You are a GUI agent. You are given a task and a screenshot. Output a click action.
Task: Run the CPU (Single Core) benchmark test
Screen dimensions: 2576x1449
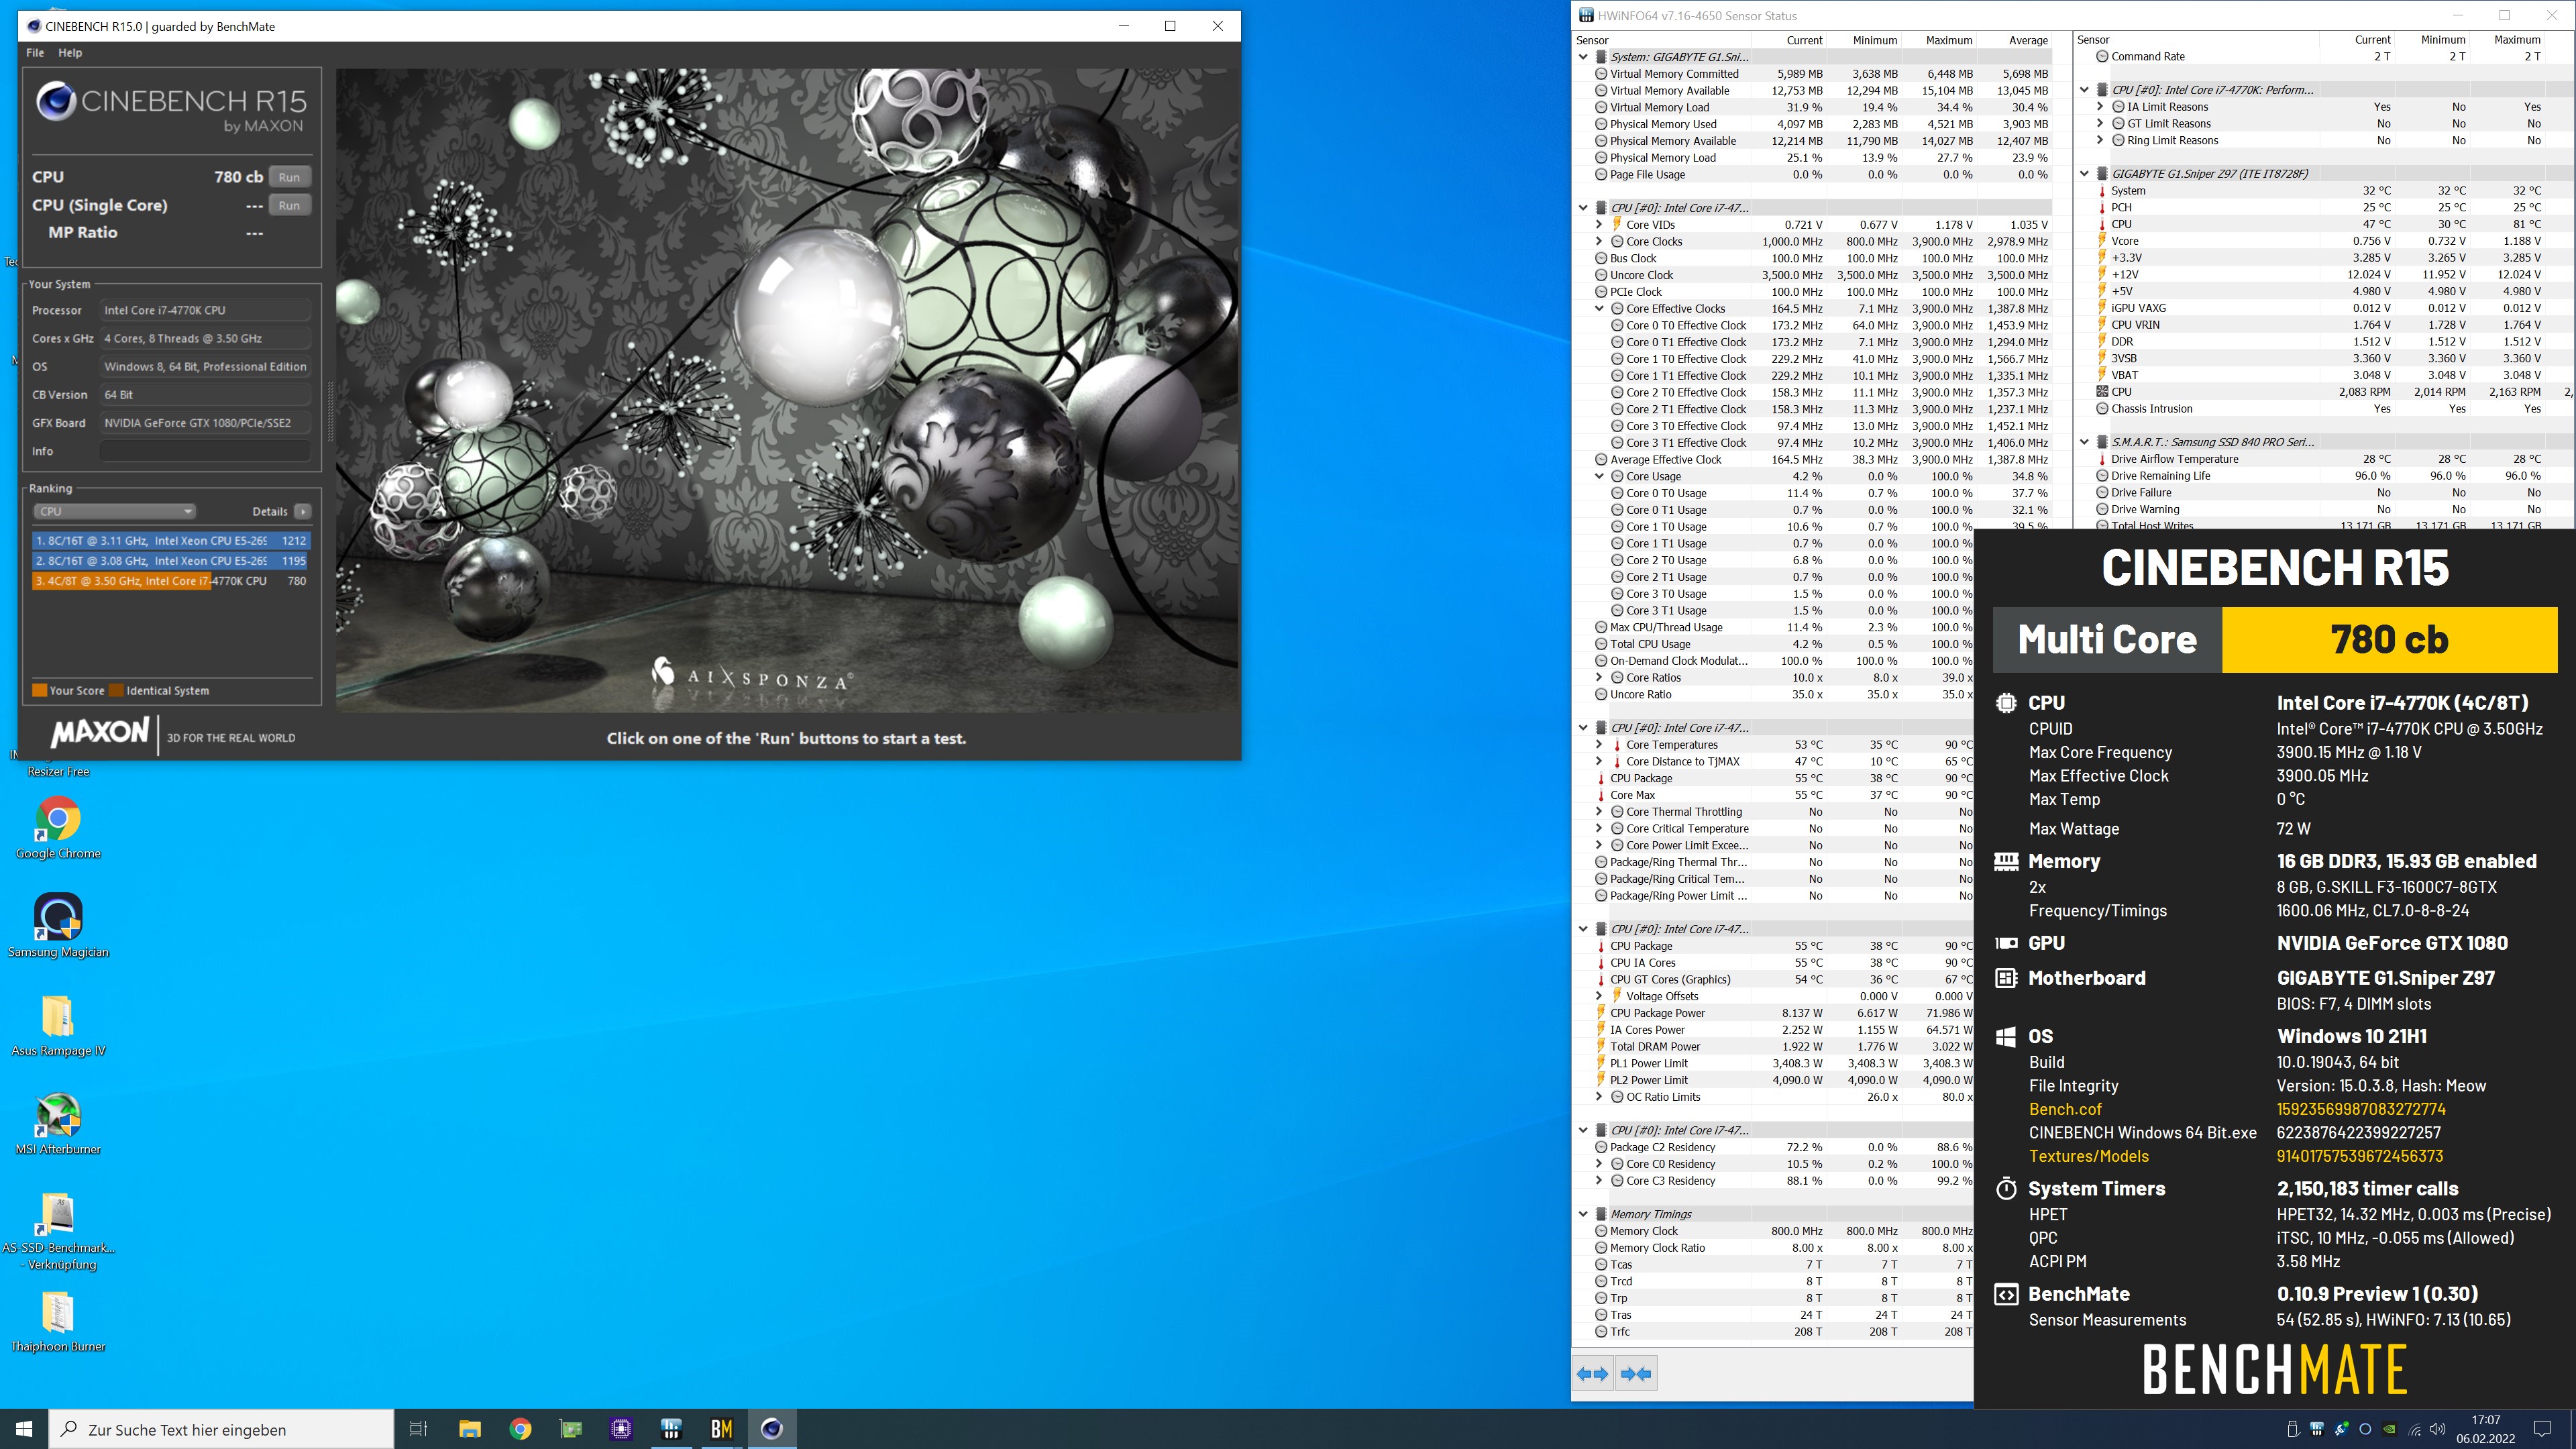[x=289, y=205]
